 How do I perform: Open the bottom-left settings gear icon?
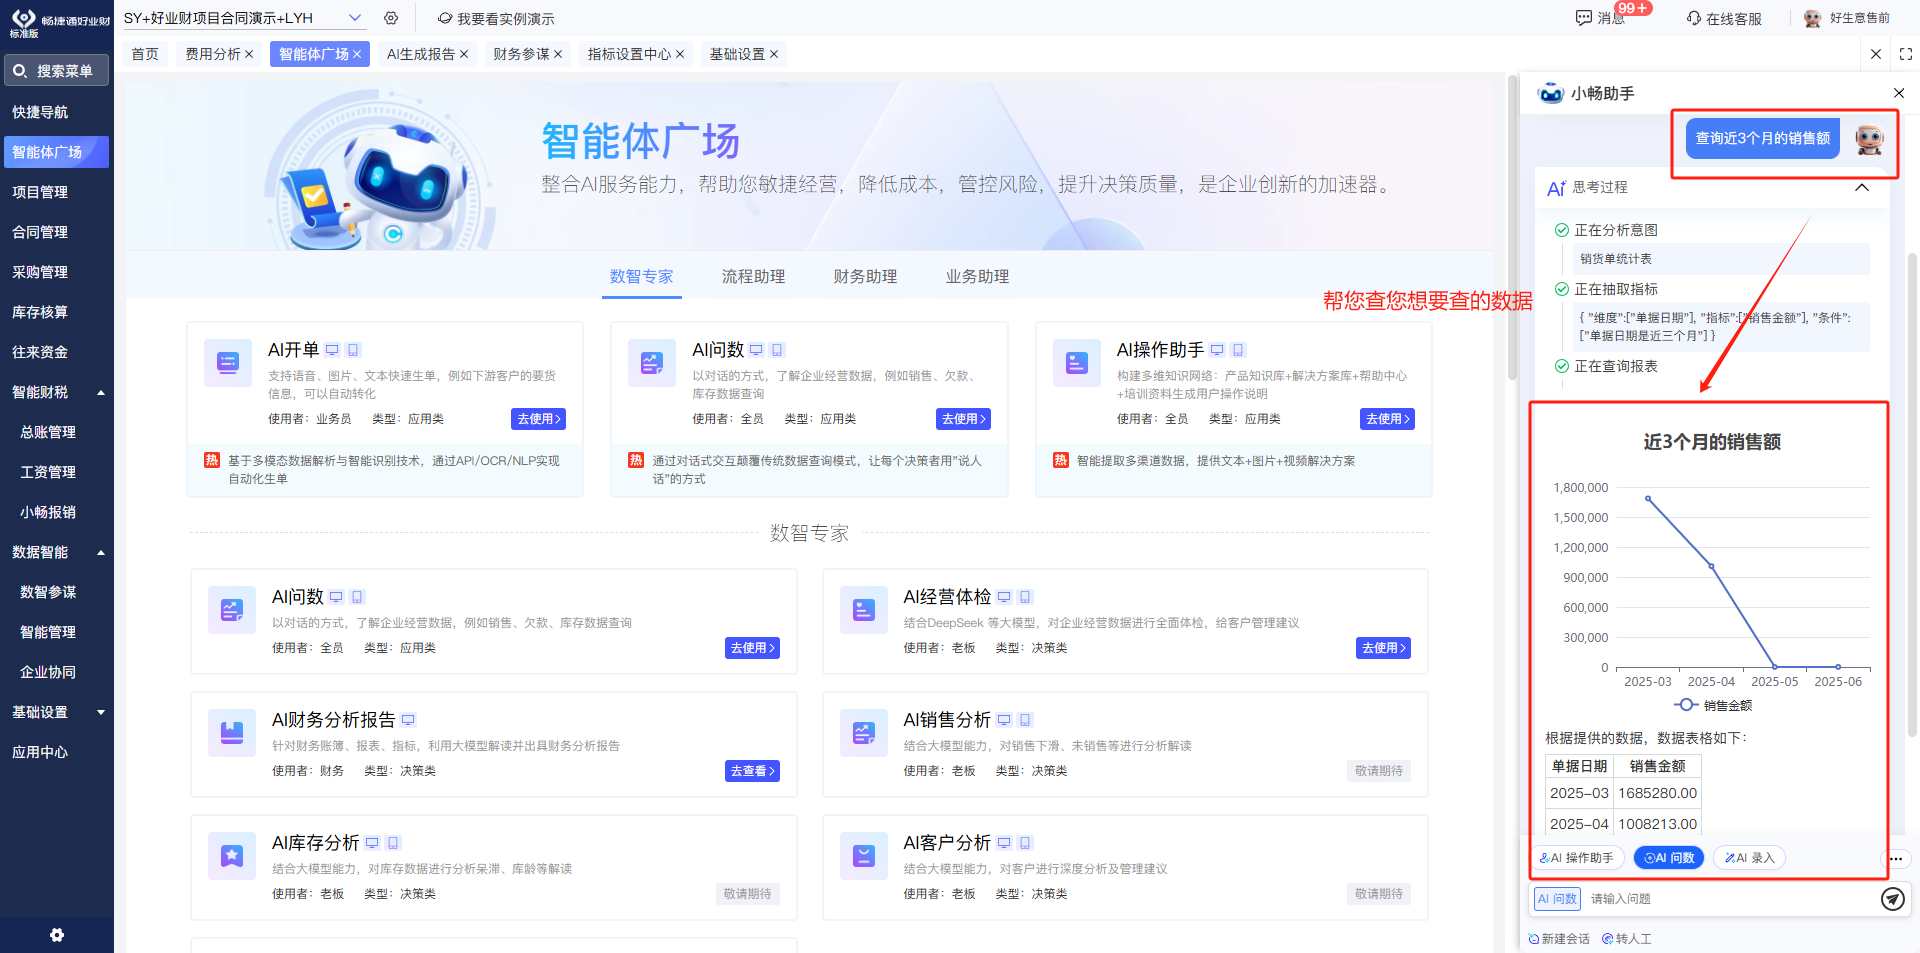57,934
